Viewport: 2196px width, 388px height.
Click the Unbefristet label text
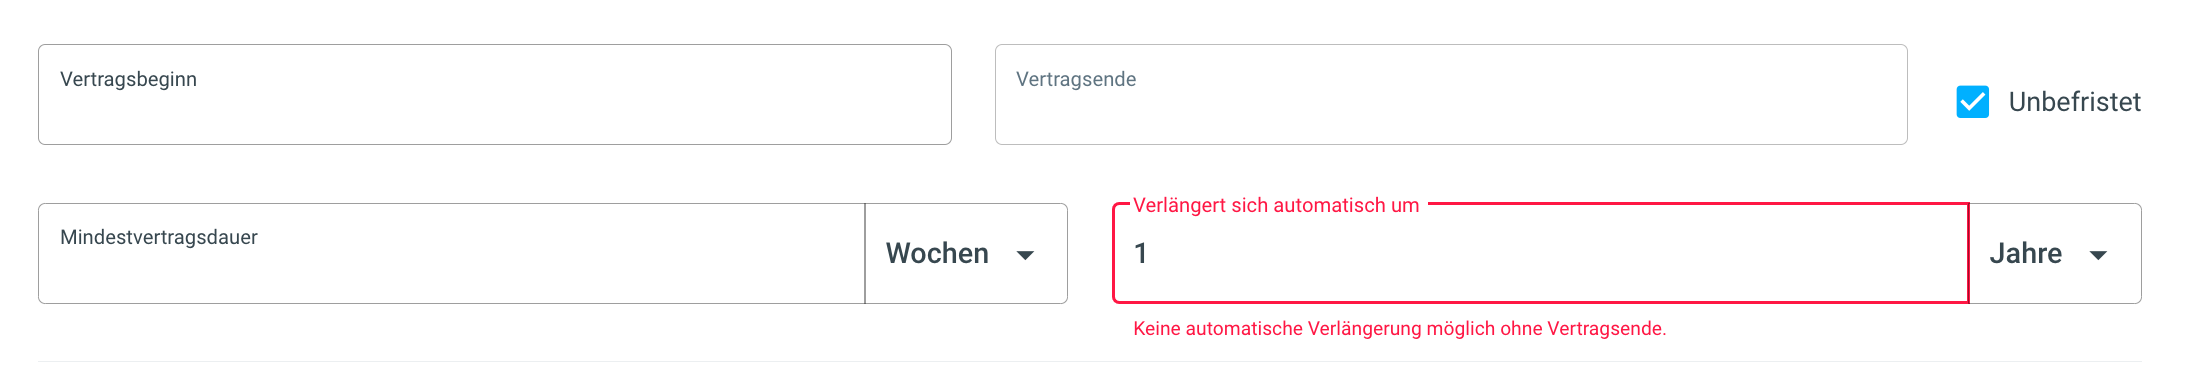(2074, 102)
